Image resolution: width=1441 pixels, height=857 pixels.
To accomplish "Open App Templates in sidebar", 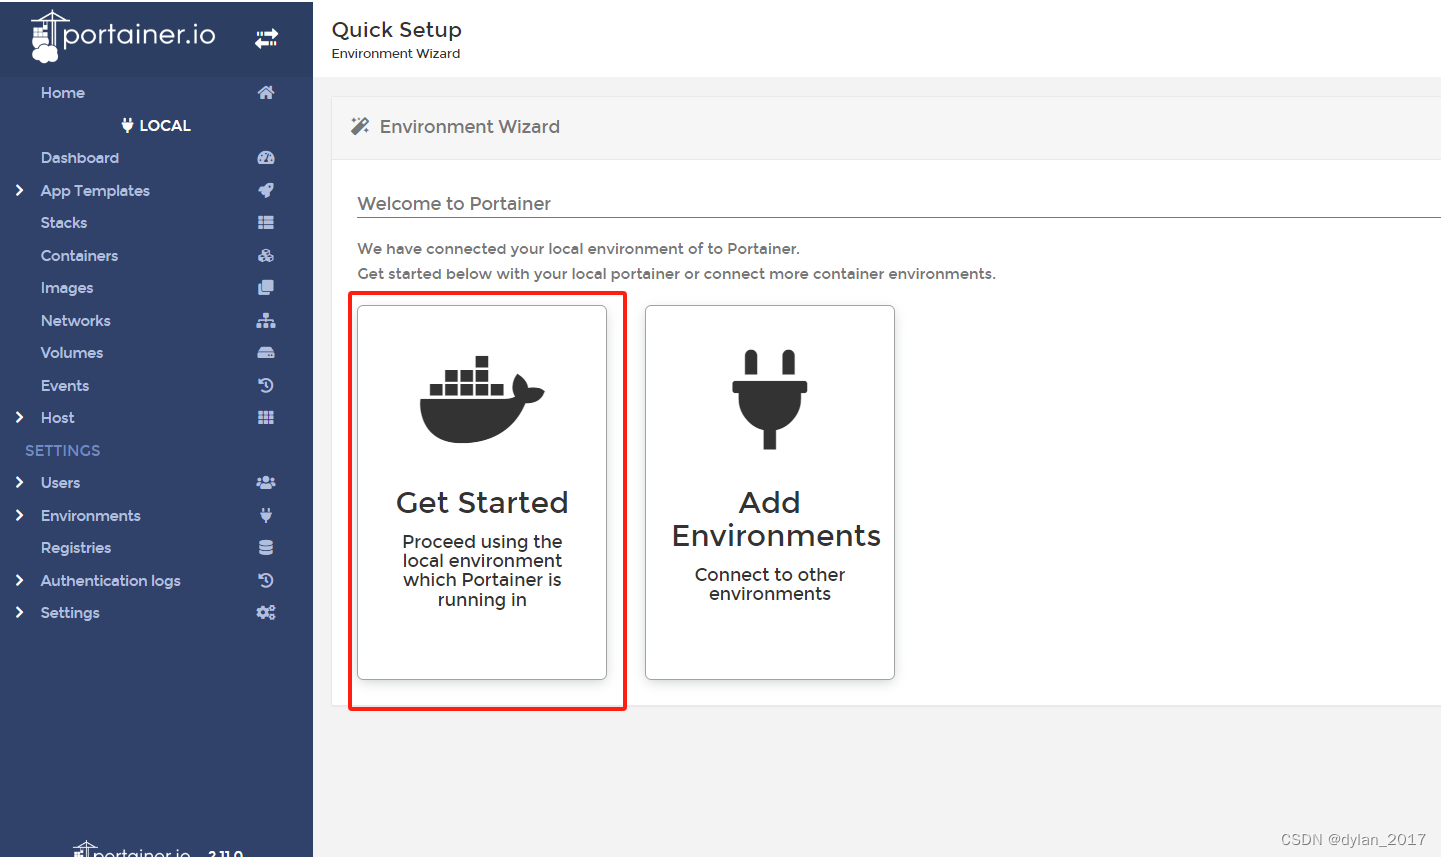I will pos(95,191).
